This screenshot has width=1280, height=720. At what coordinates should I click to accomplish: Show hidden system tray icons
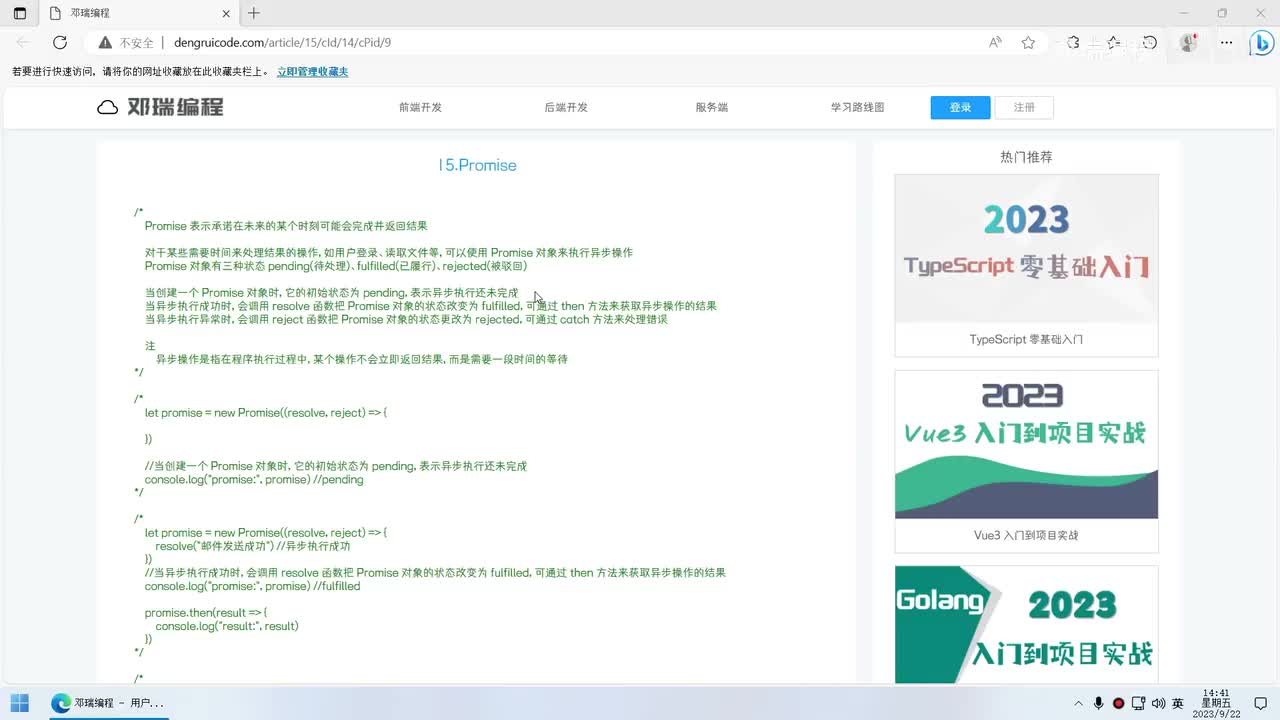pos(1080,703)
